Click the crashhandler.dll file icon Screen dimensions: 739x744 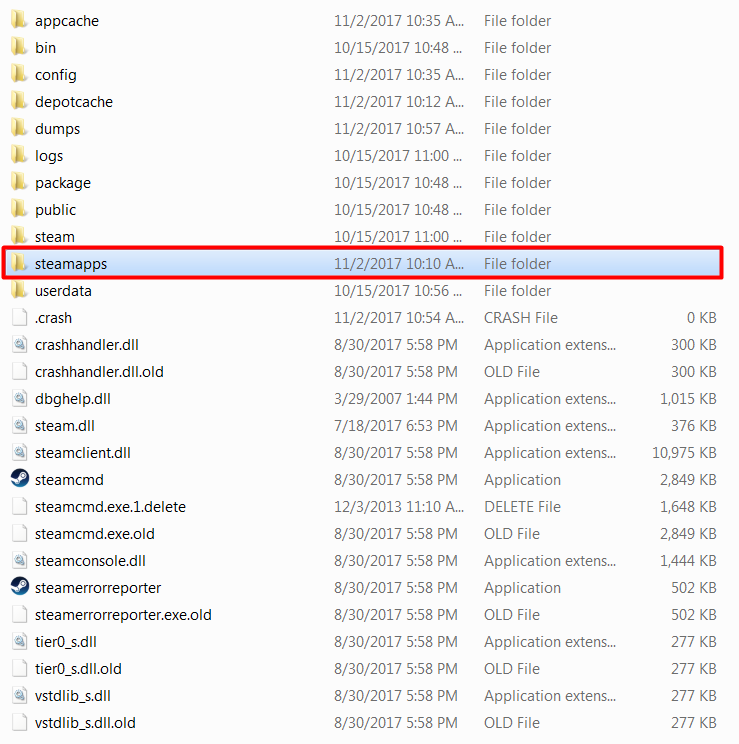19,344
